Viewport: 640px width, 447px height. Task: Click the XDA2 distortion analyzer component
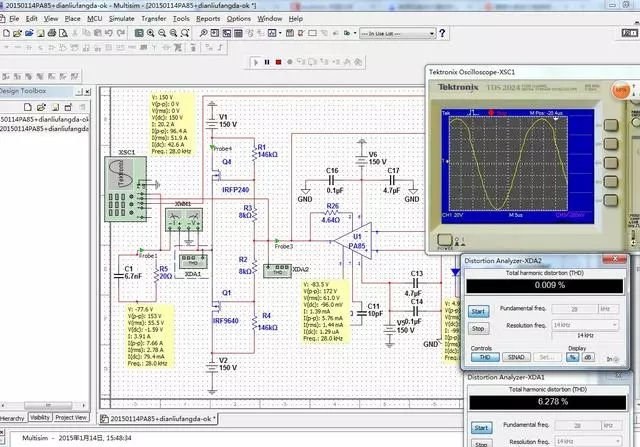[275, 269]
